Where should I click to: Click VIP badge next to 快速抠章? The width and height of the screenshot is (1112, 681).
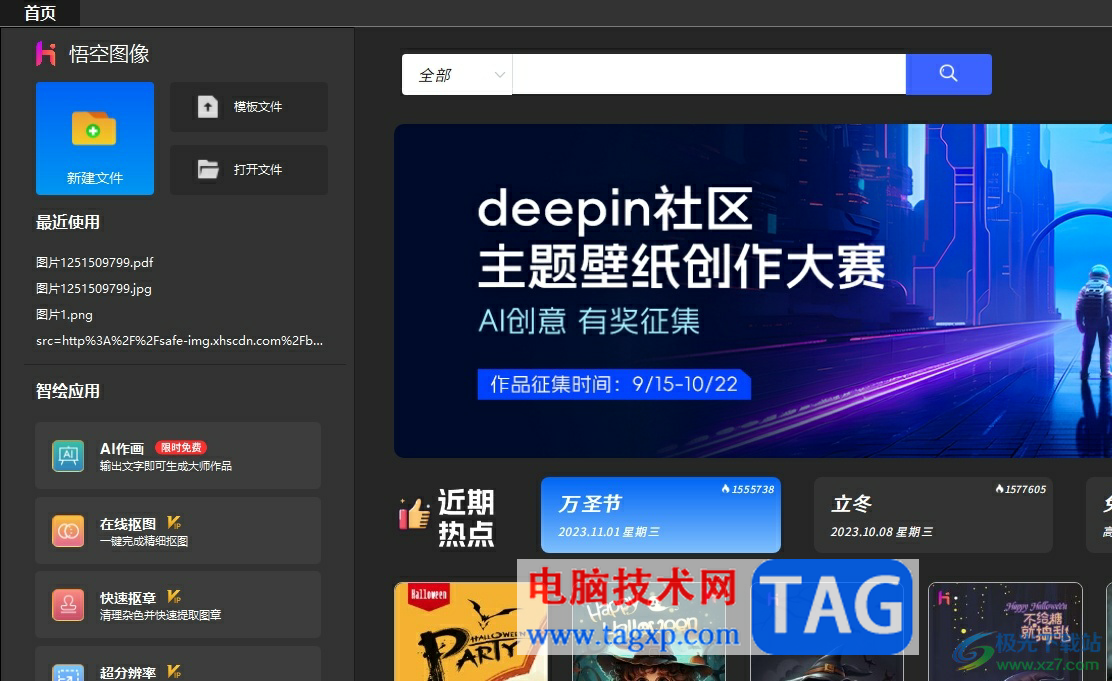click(x=174, y=597)
